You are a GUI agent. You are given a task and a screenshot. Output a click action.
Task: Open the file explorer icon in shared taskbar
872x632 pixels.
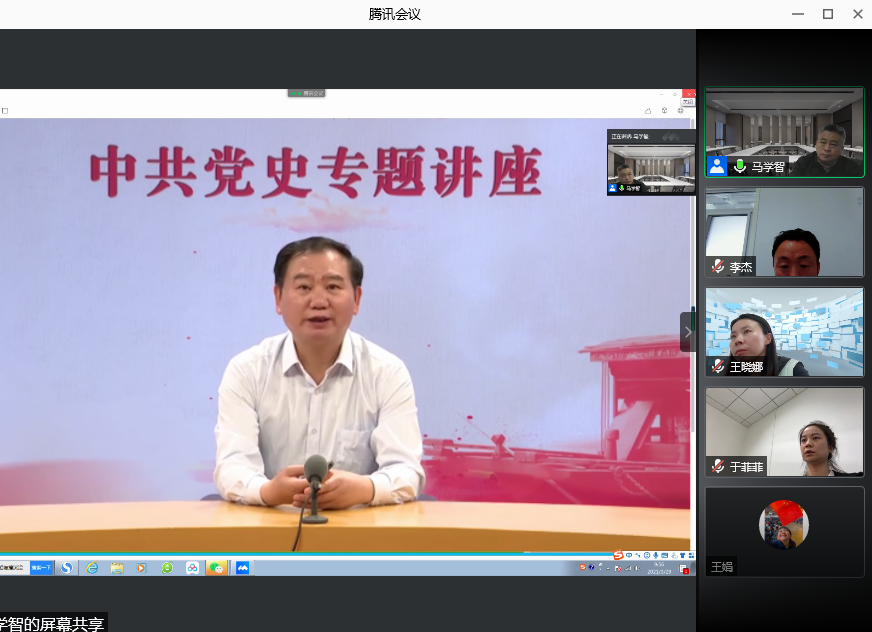click(x=117, y=568)
